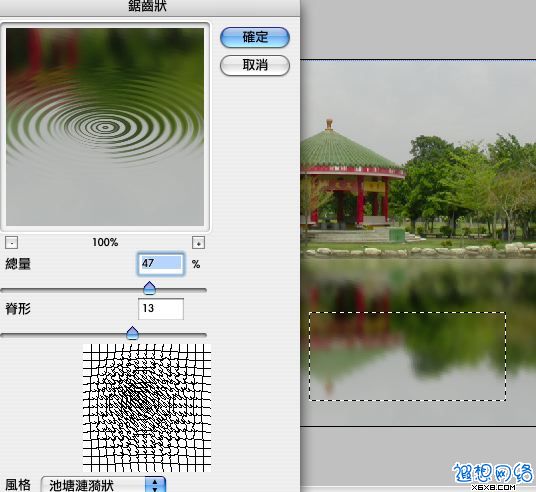Click the watermark logo bottom right
Viewport: 536px width, 492px height.
click(x=493, y=476)
